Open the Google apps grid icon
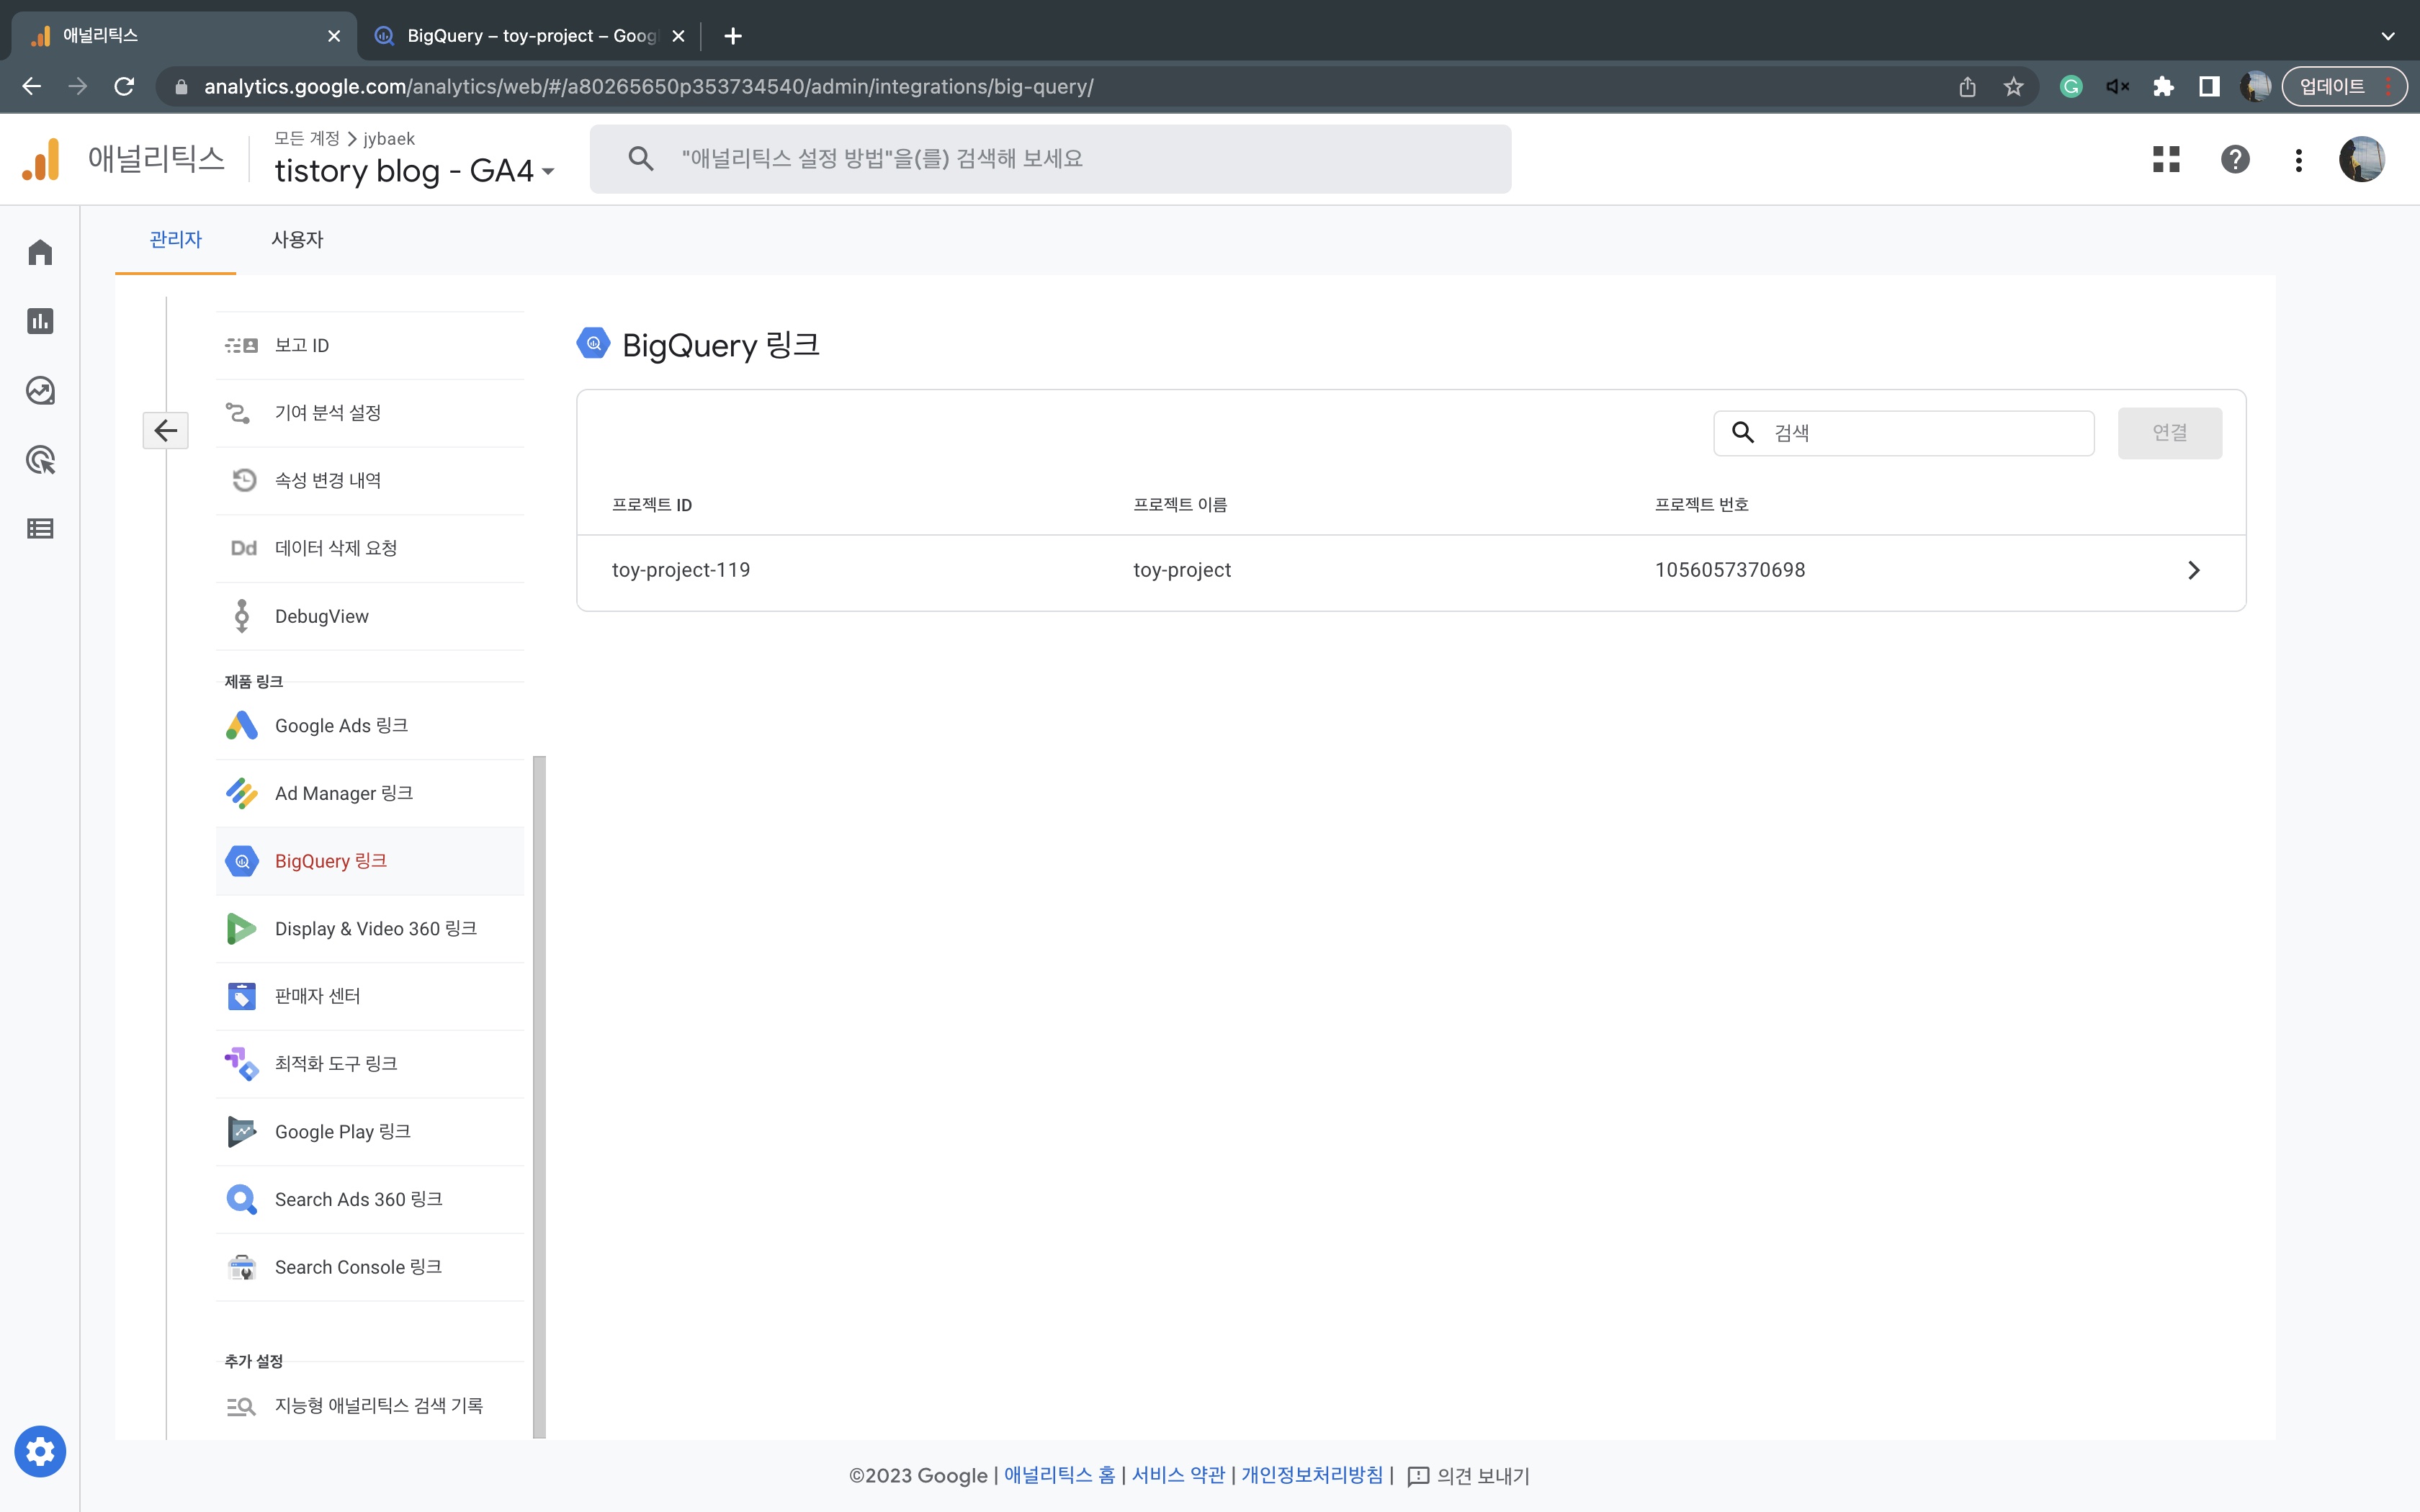Viewport: 2420px width, 1512px height. [2166, 159]
